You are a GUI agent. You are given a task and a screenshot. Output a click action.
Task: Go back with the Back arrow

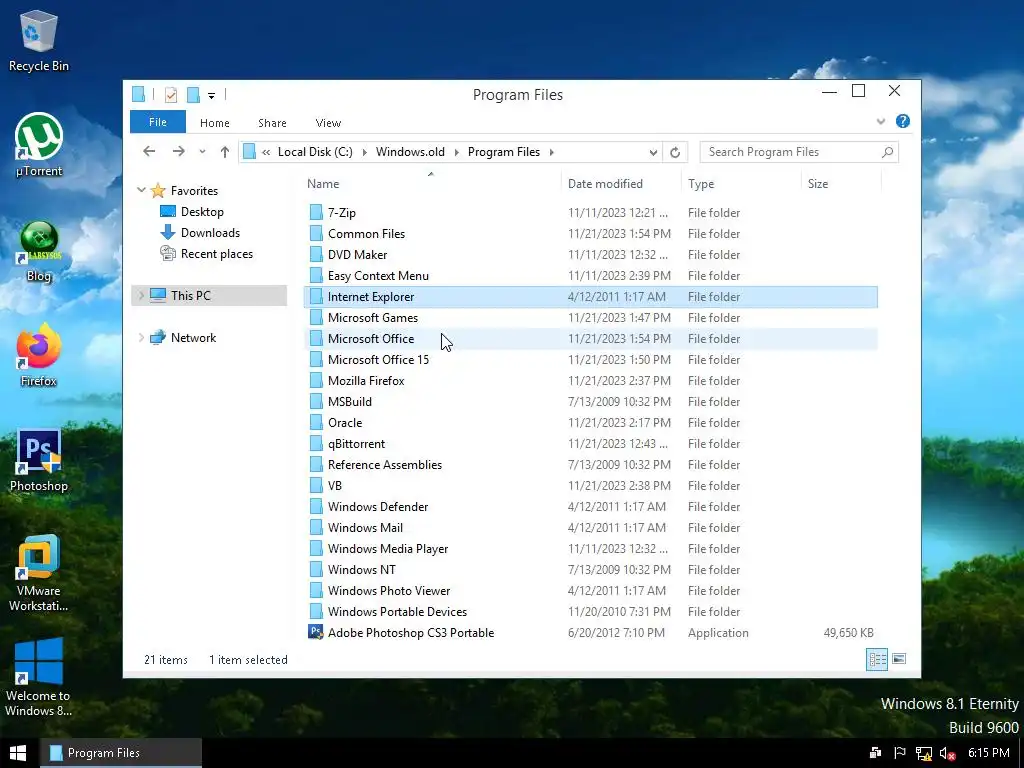(149, 152)
